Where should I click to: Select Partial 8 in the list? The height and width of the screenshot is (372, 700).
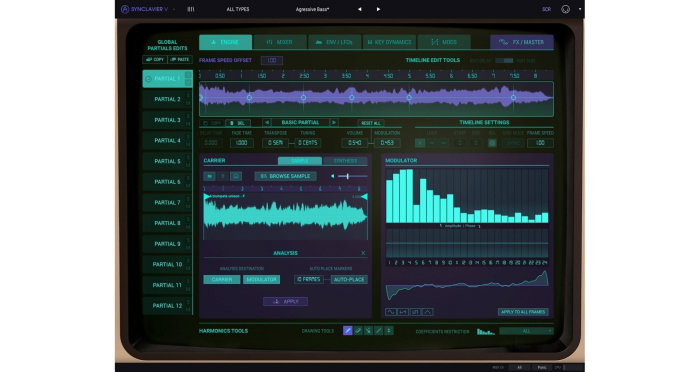167,223
